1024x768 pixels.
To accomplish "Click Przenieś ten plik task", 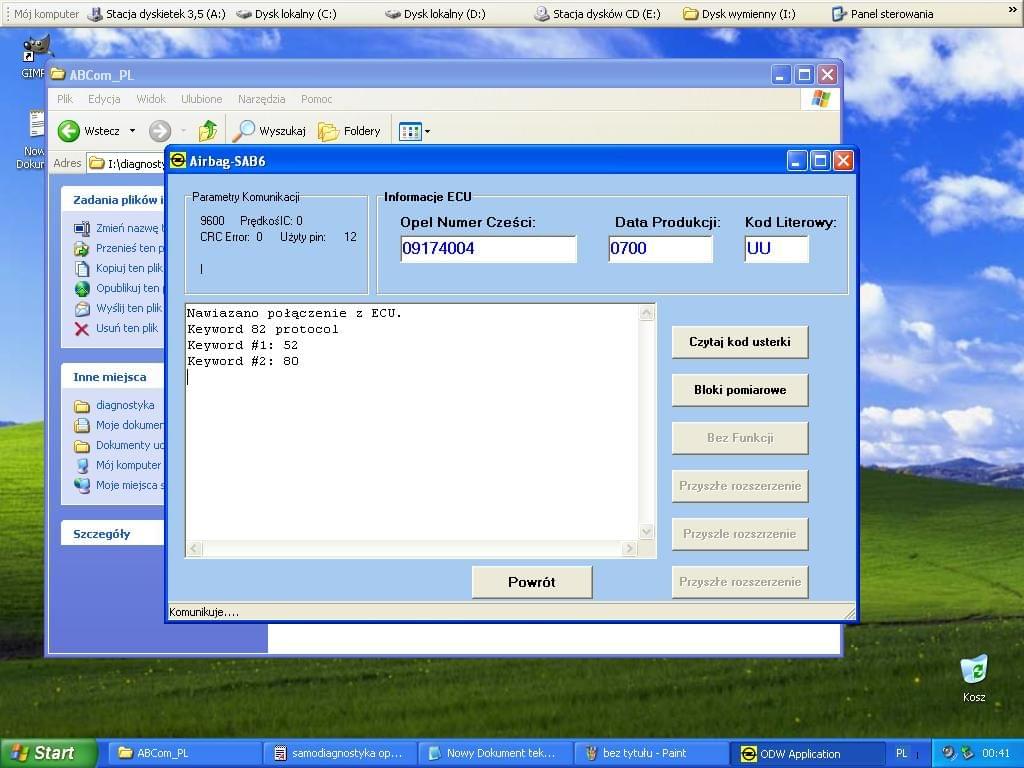I will point(118,248).
